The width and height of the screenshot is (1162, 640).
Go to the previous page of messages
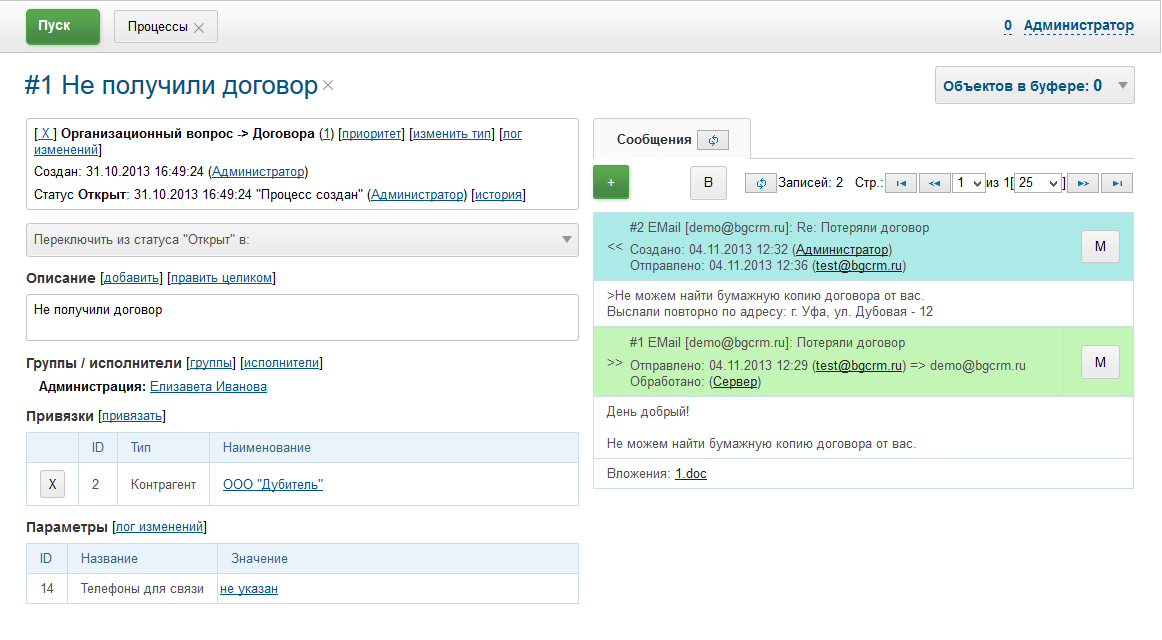(934, 182)
